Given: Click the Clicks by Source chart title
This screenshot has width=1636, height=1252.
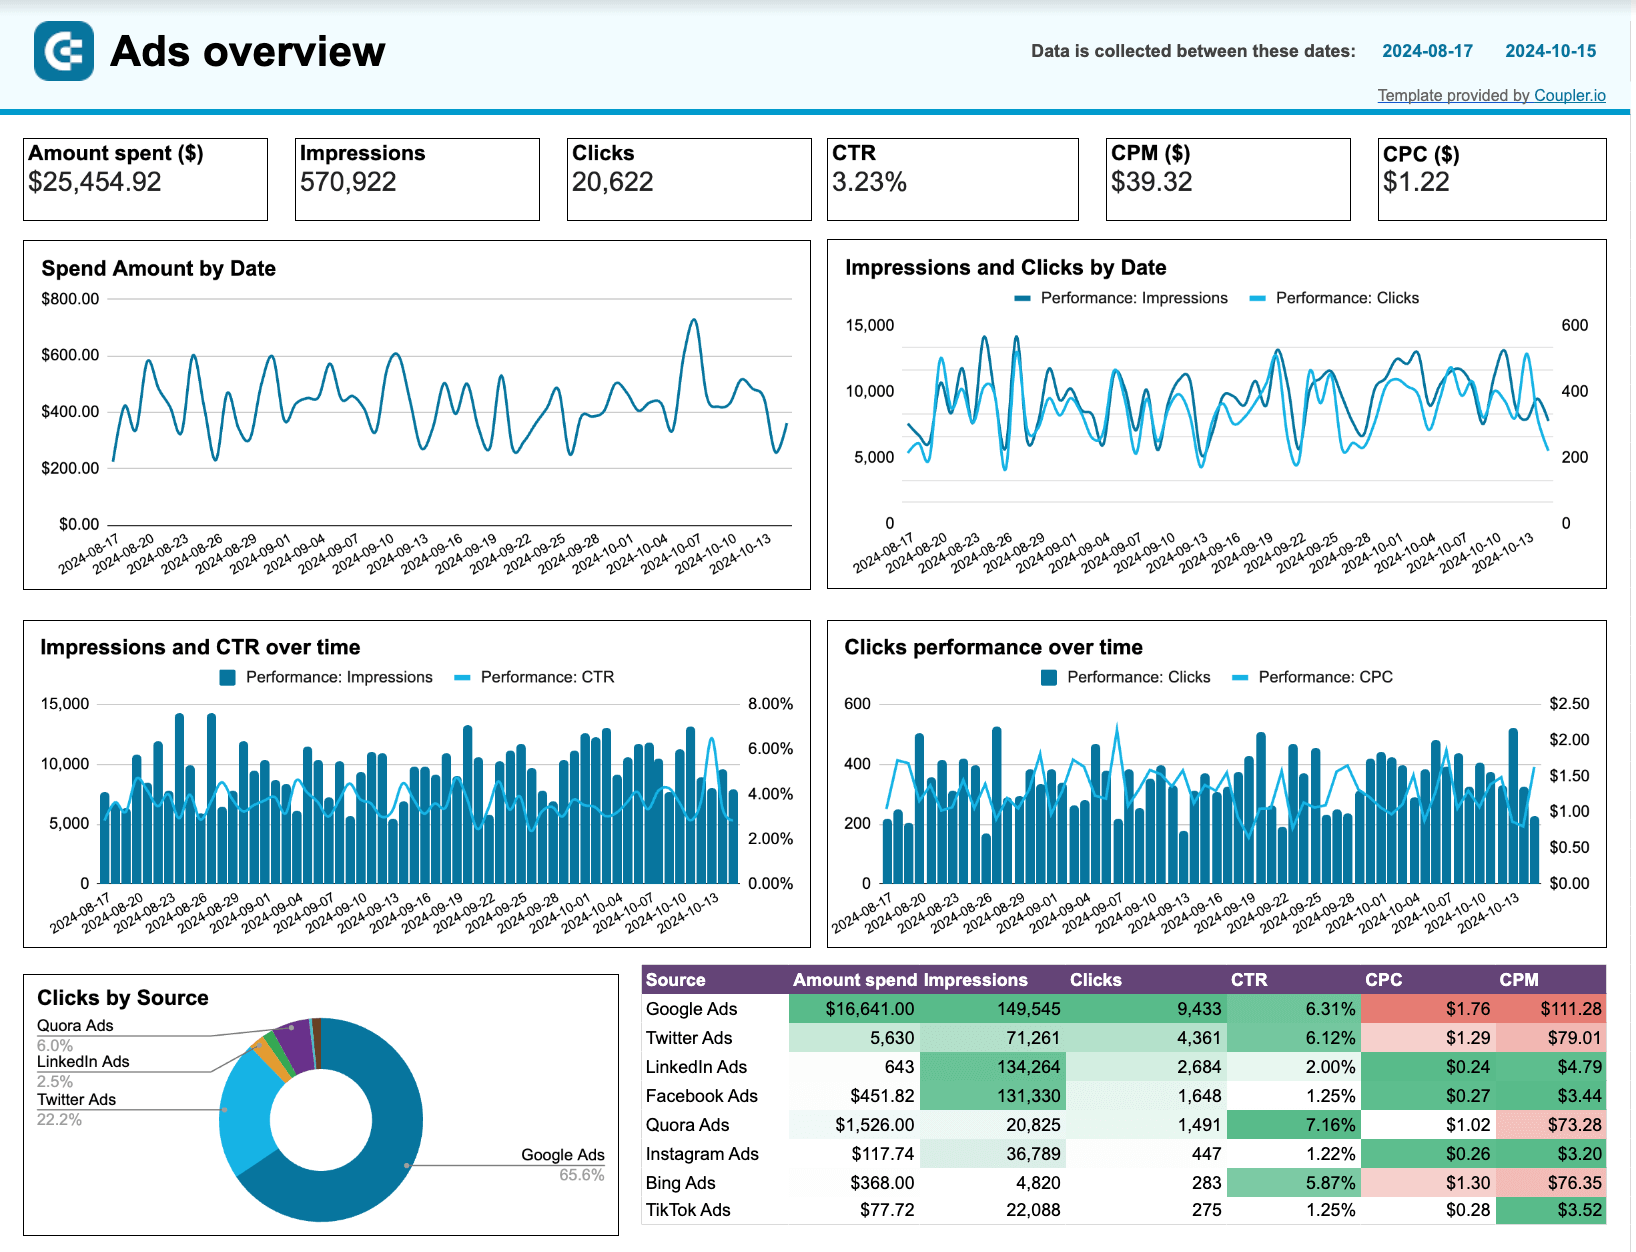Looking at the screenshot, I should [x=123, y=997].
